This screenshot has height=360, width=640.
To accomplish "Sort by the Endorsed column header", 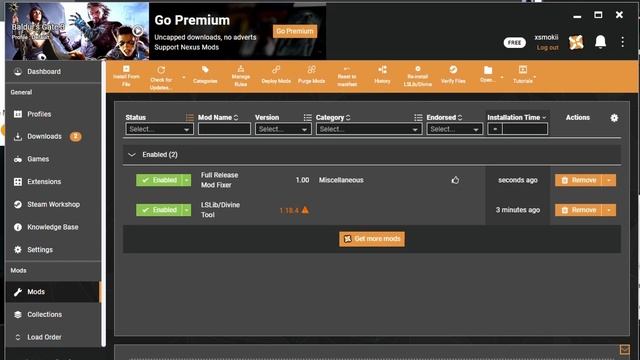I will click(x=444, y=118).
